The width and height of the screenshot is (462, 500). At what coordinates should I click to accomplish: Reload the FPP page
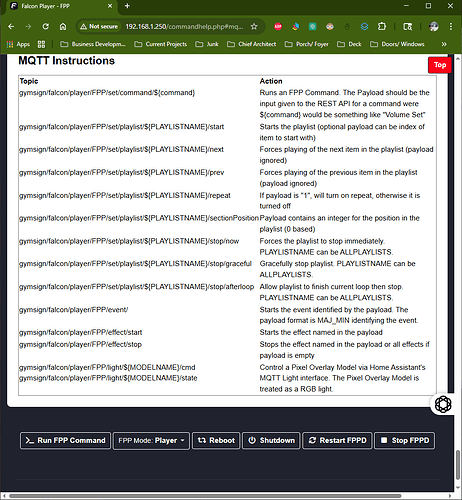(46, 27)
